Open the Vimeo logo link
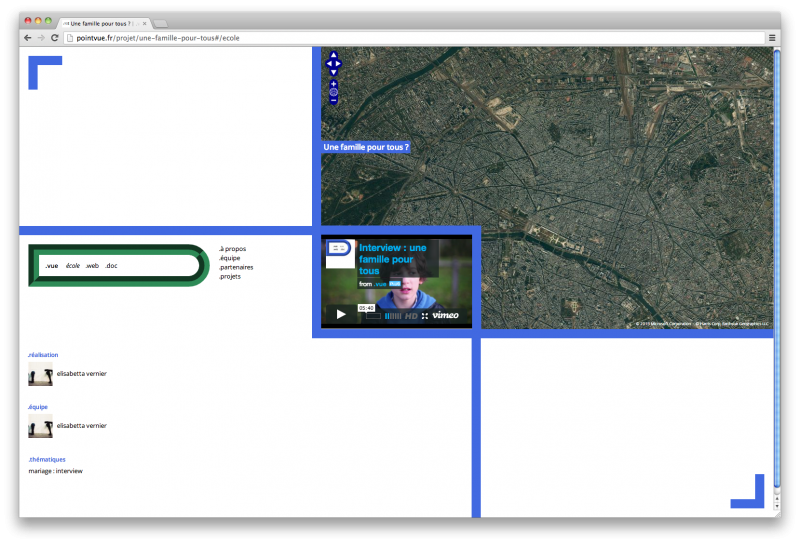This screenshot has width=800, height=544. pos(446,316)
